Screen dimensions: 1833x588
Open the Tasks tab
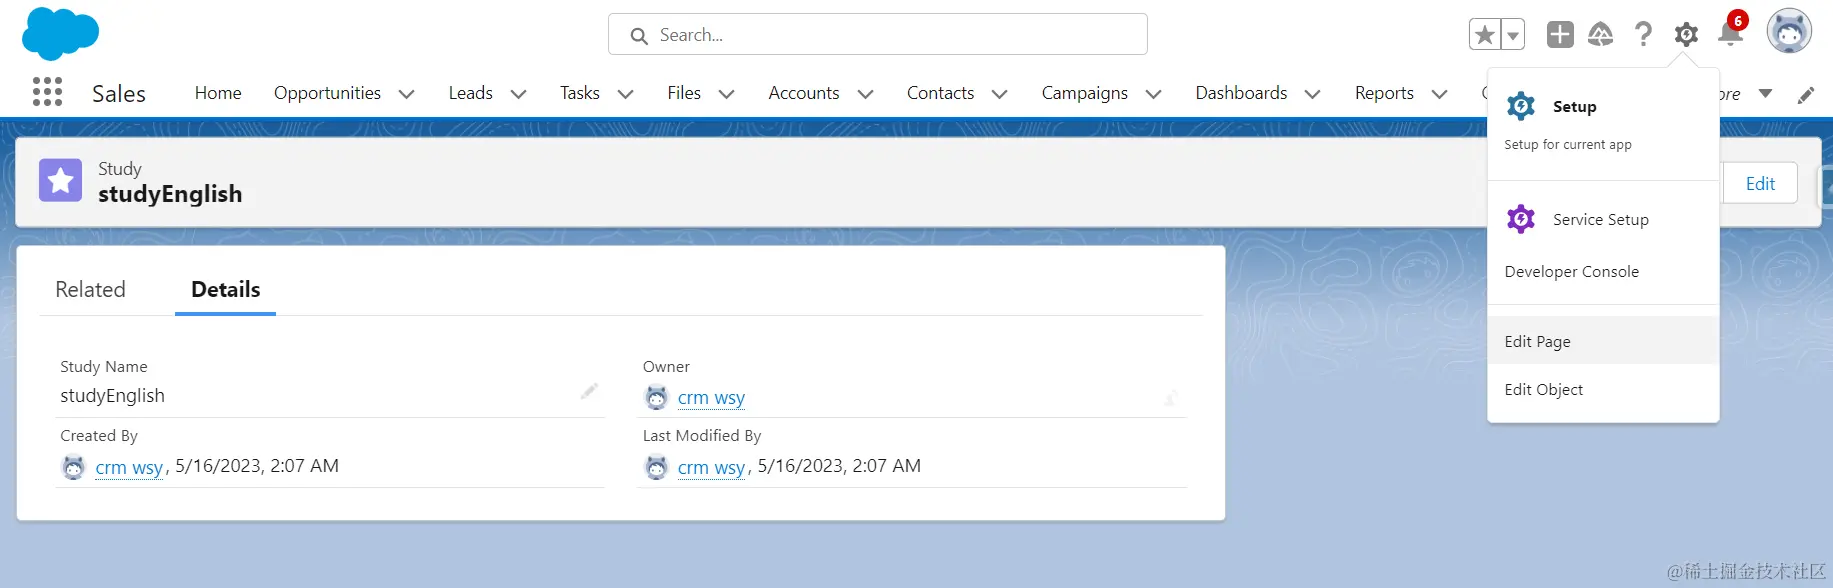[580, 93]
